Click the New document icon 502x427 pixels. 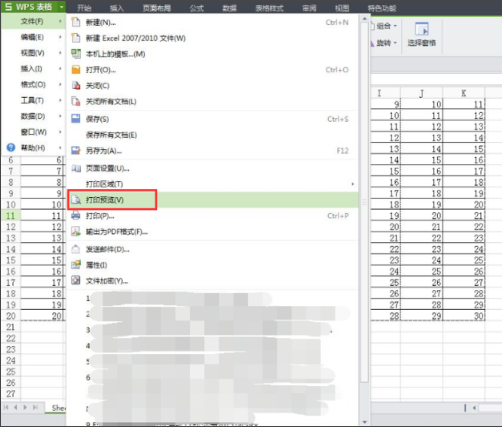coord(76,22)
